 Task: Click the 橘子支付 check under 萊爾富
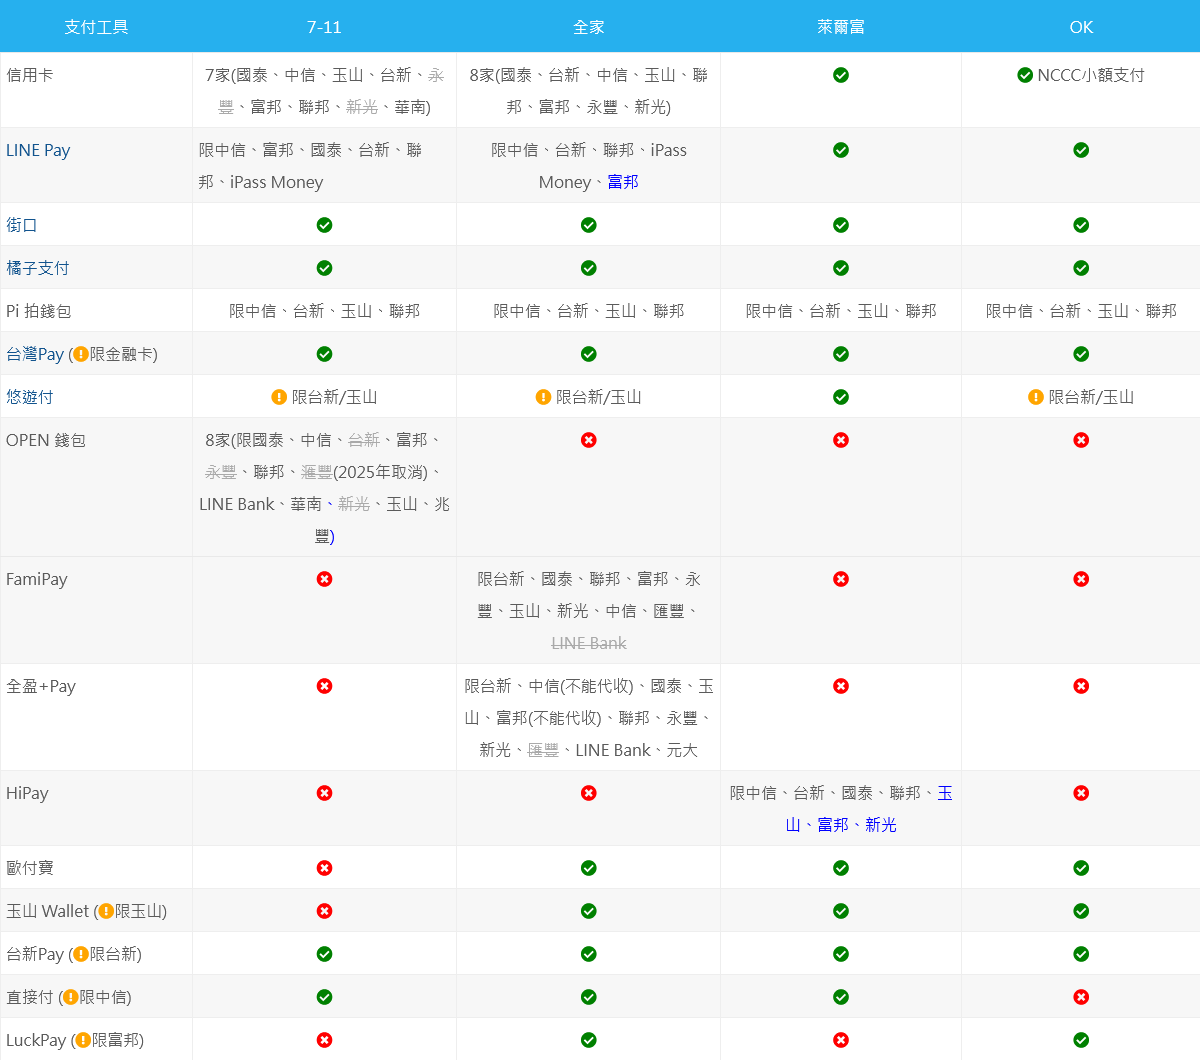pos(841,268)
